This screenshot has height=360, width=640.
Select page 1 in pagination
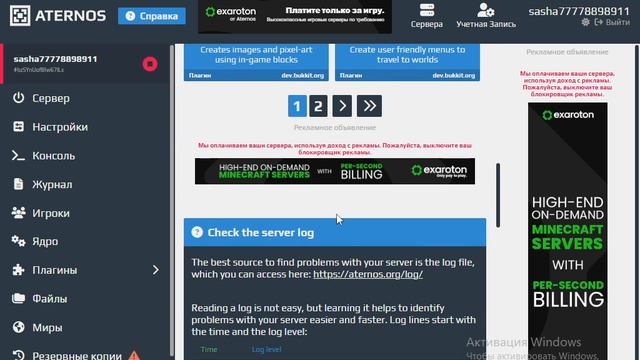coord(297,106)
